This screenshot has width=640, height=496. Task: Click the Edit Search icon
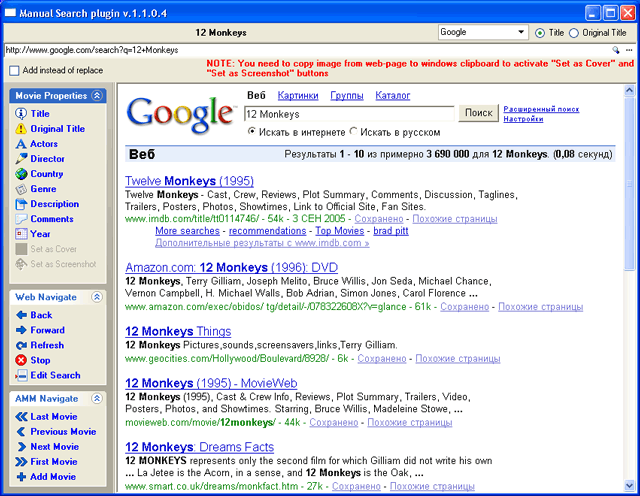tap(21, 375)
